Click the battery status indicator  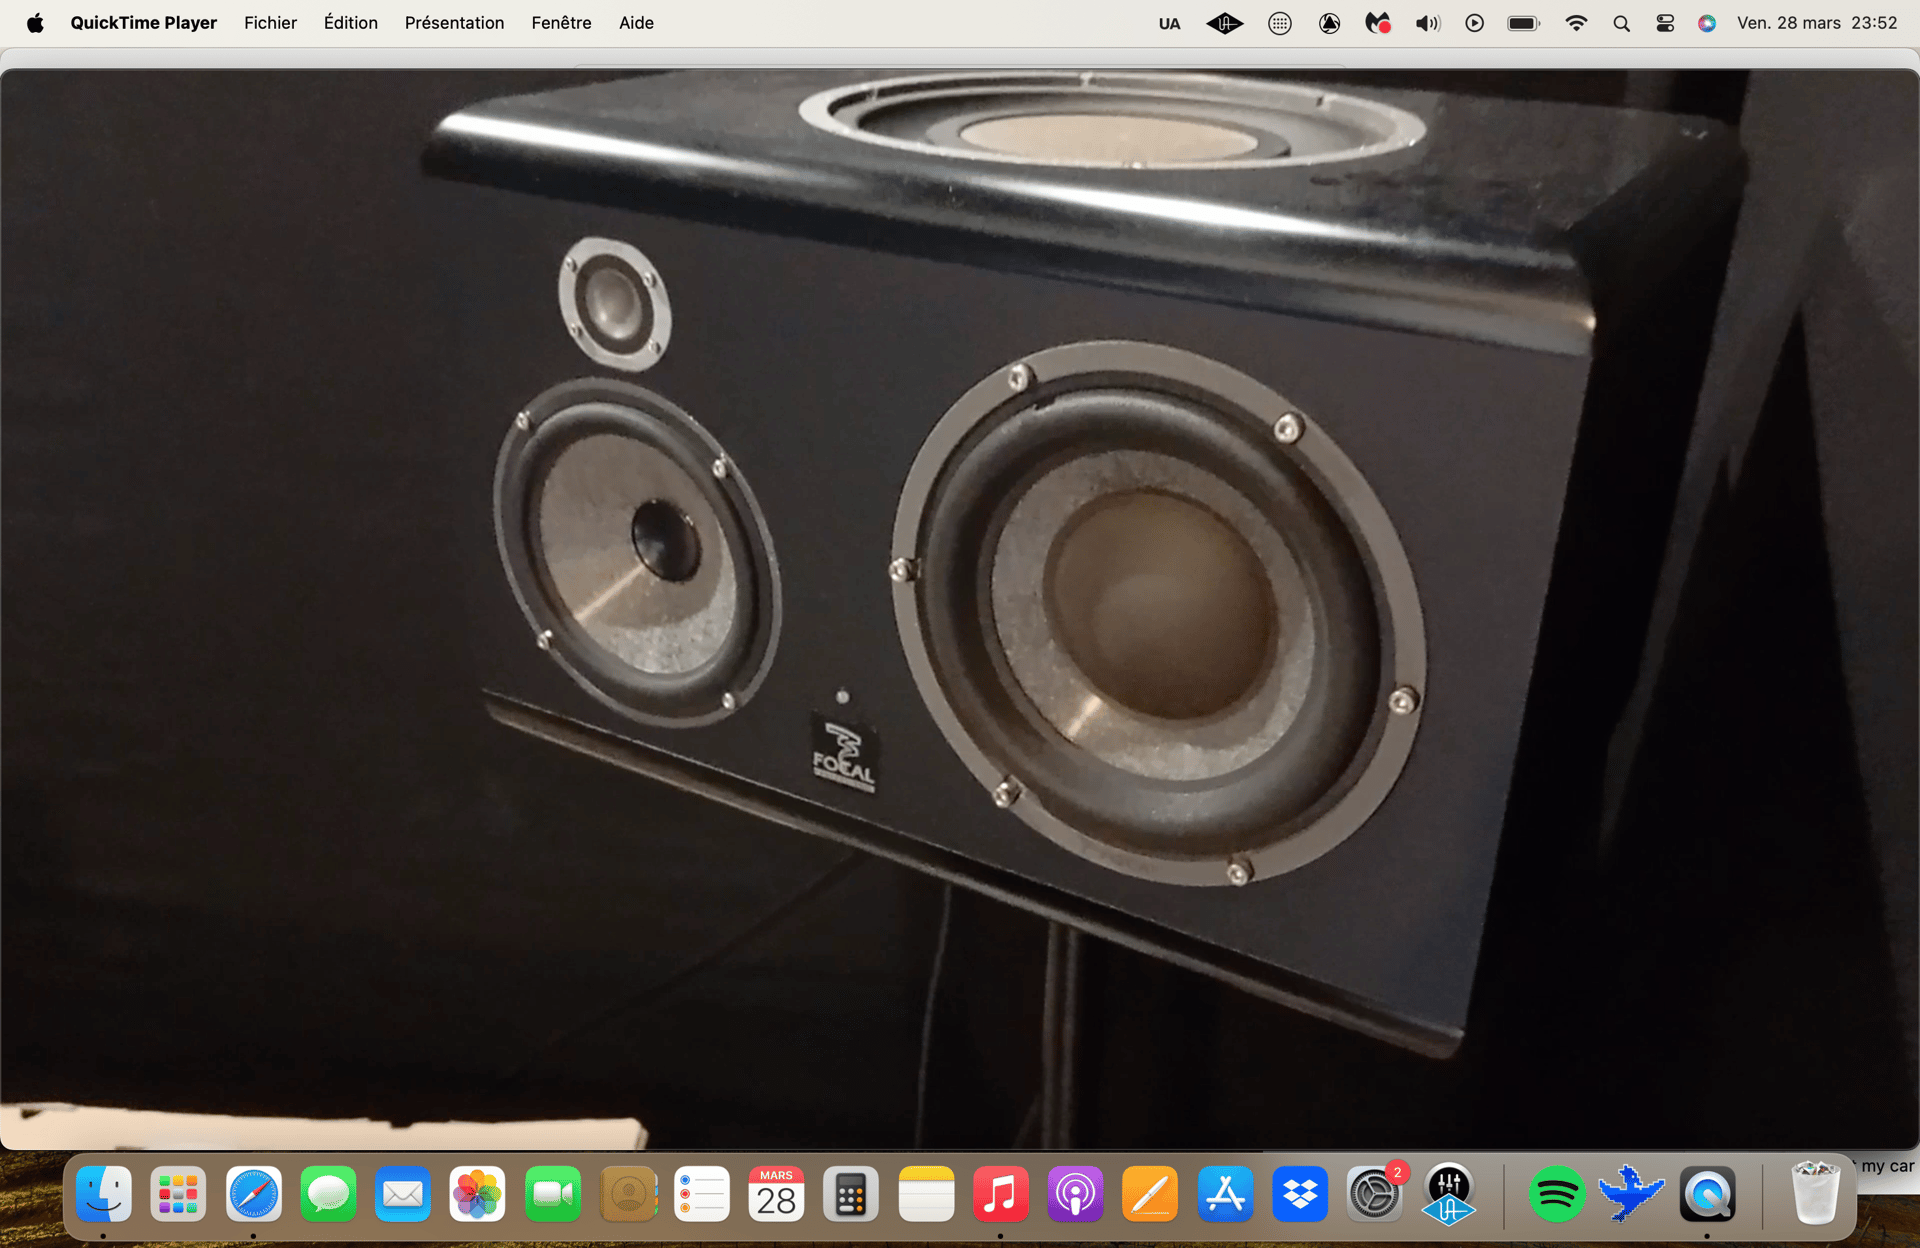click(1523, 23)
